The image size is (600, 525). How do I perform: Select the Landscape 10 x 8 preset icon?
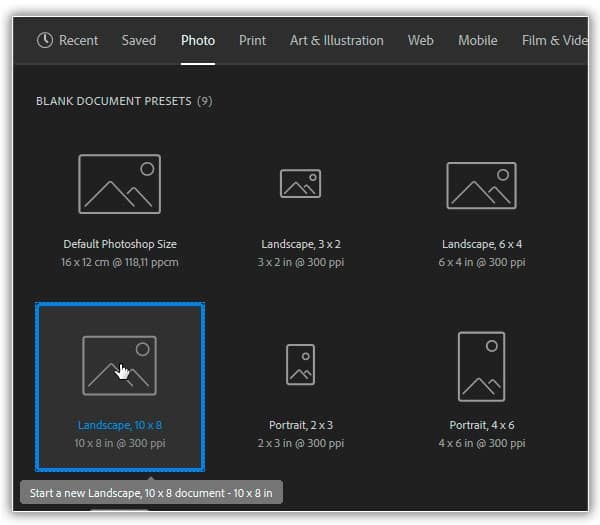(119, 365)
